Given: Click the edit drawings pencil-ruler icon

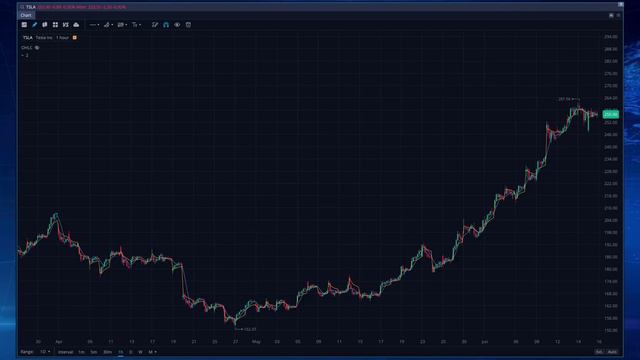Looking at the screenshot, I should pyautogui.click(x=155, y=25).
